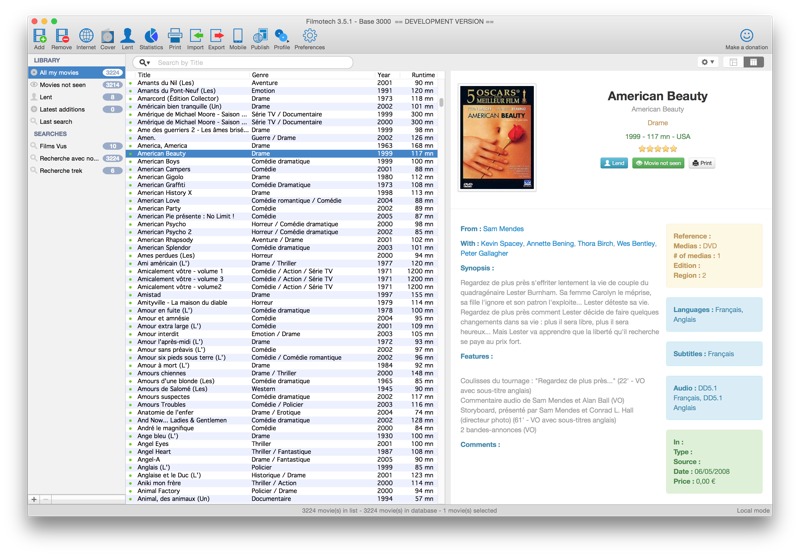Select the Amours chiennes row
The width and height of the screenshot is (800, 556).
(x=282, y=373)
